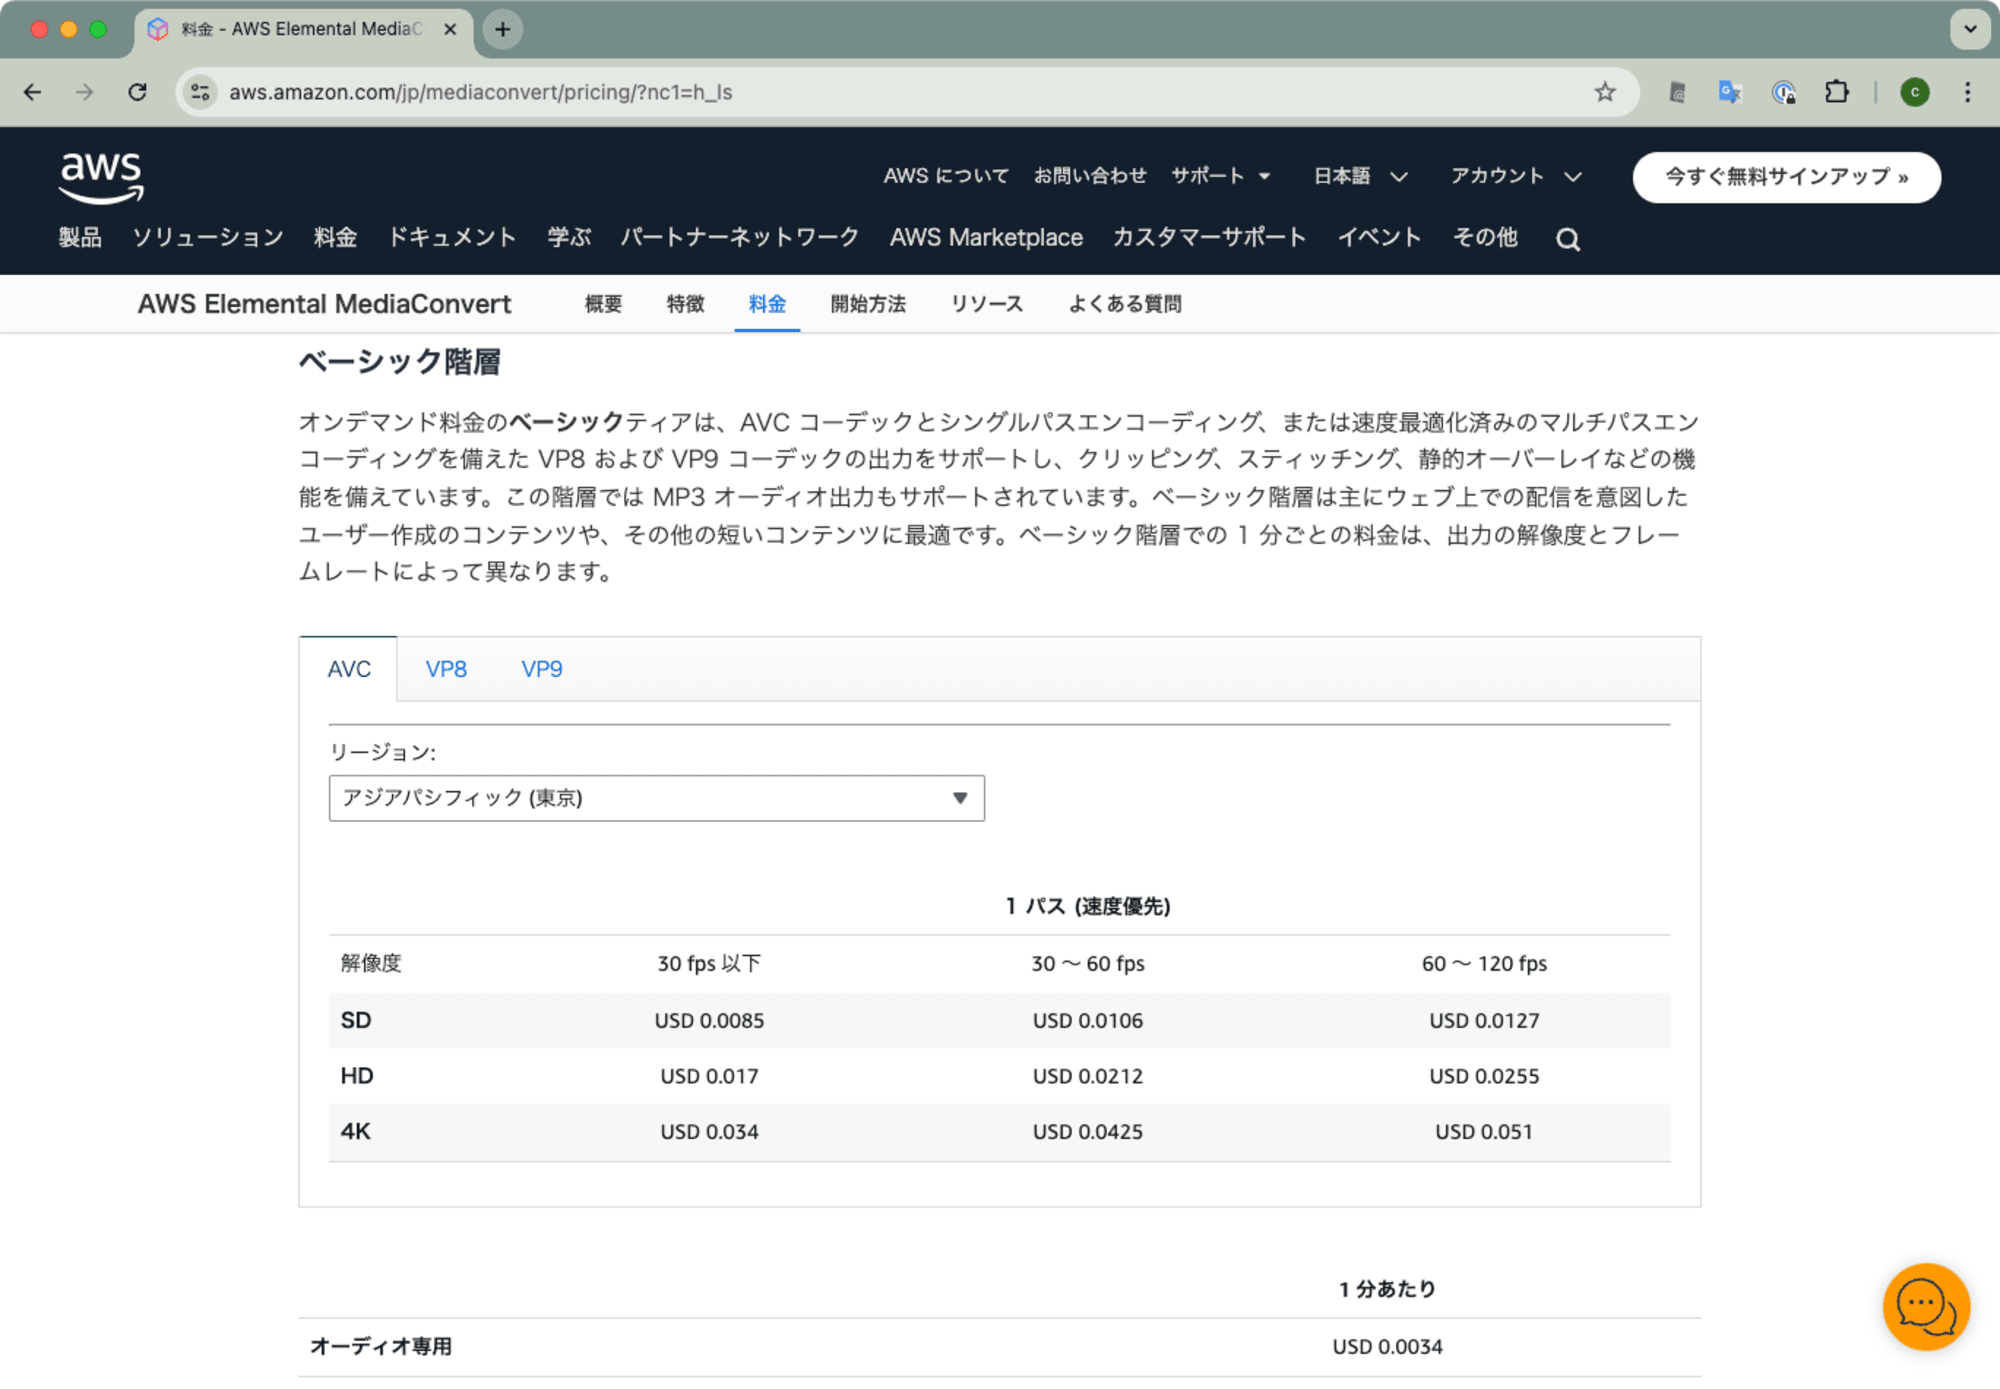Switch to よくある質問 sub-navigation tab
This screenshot has height=1389, width=2000.
click(1125, 304)
